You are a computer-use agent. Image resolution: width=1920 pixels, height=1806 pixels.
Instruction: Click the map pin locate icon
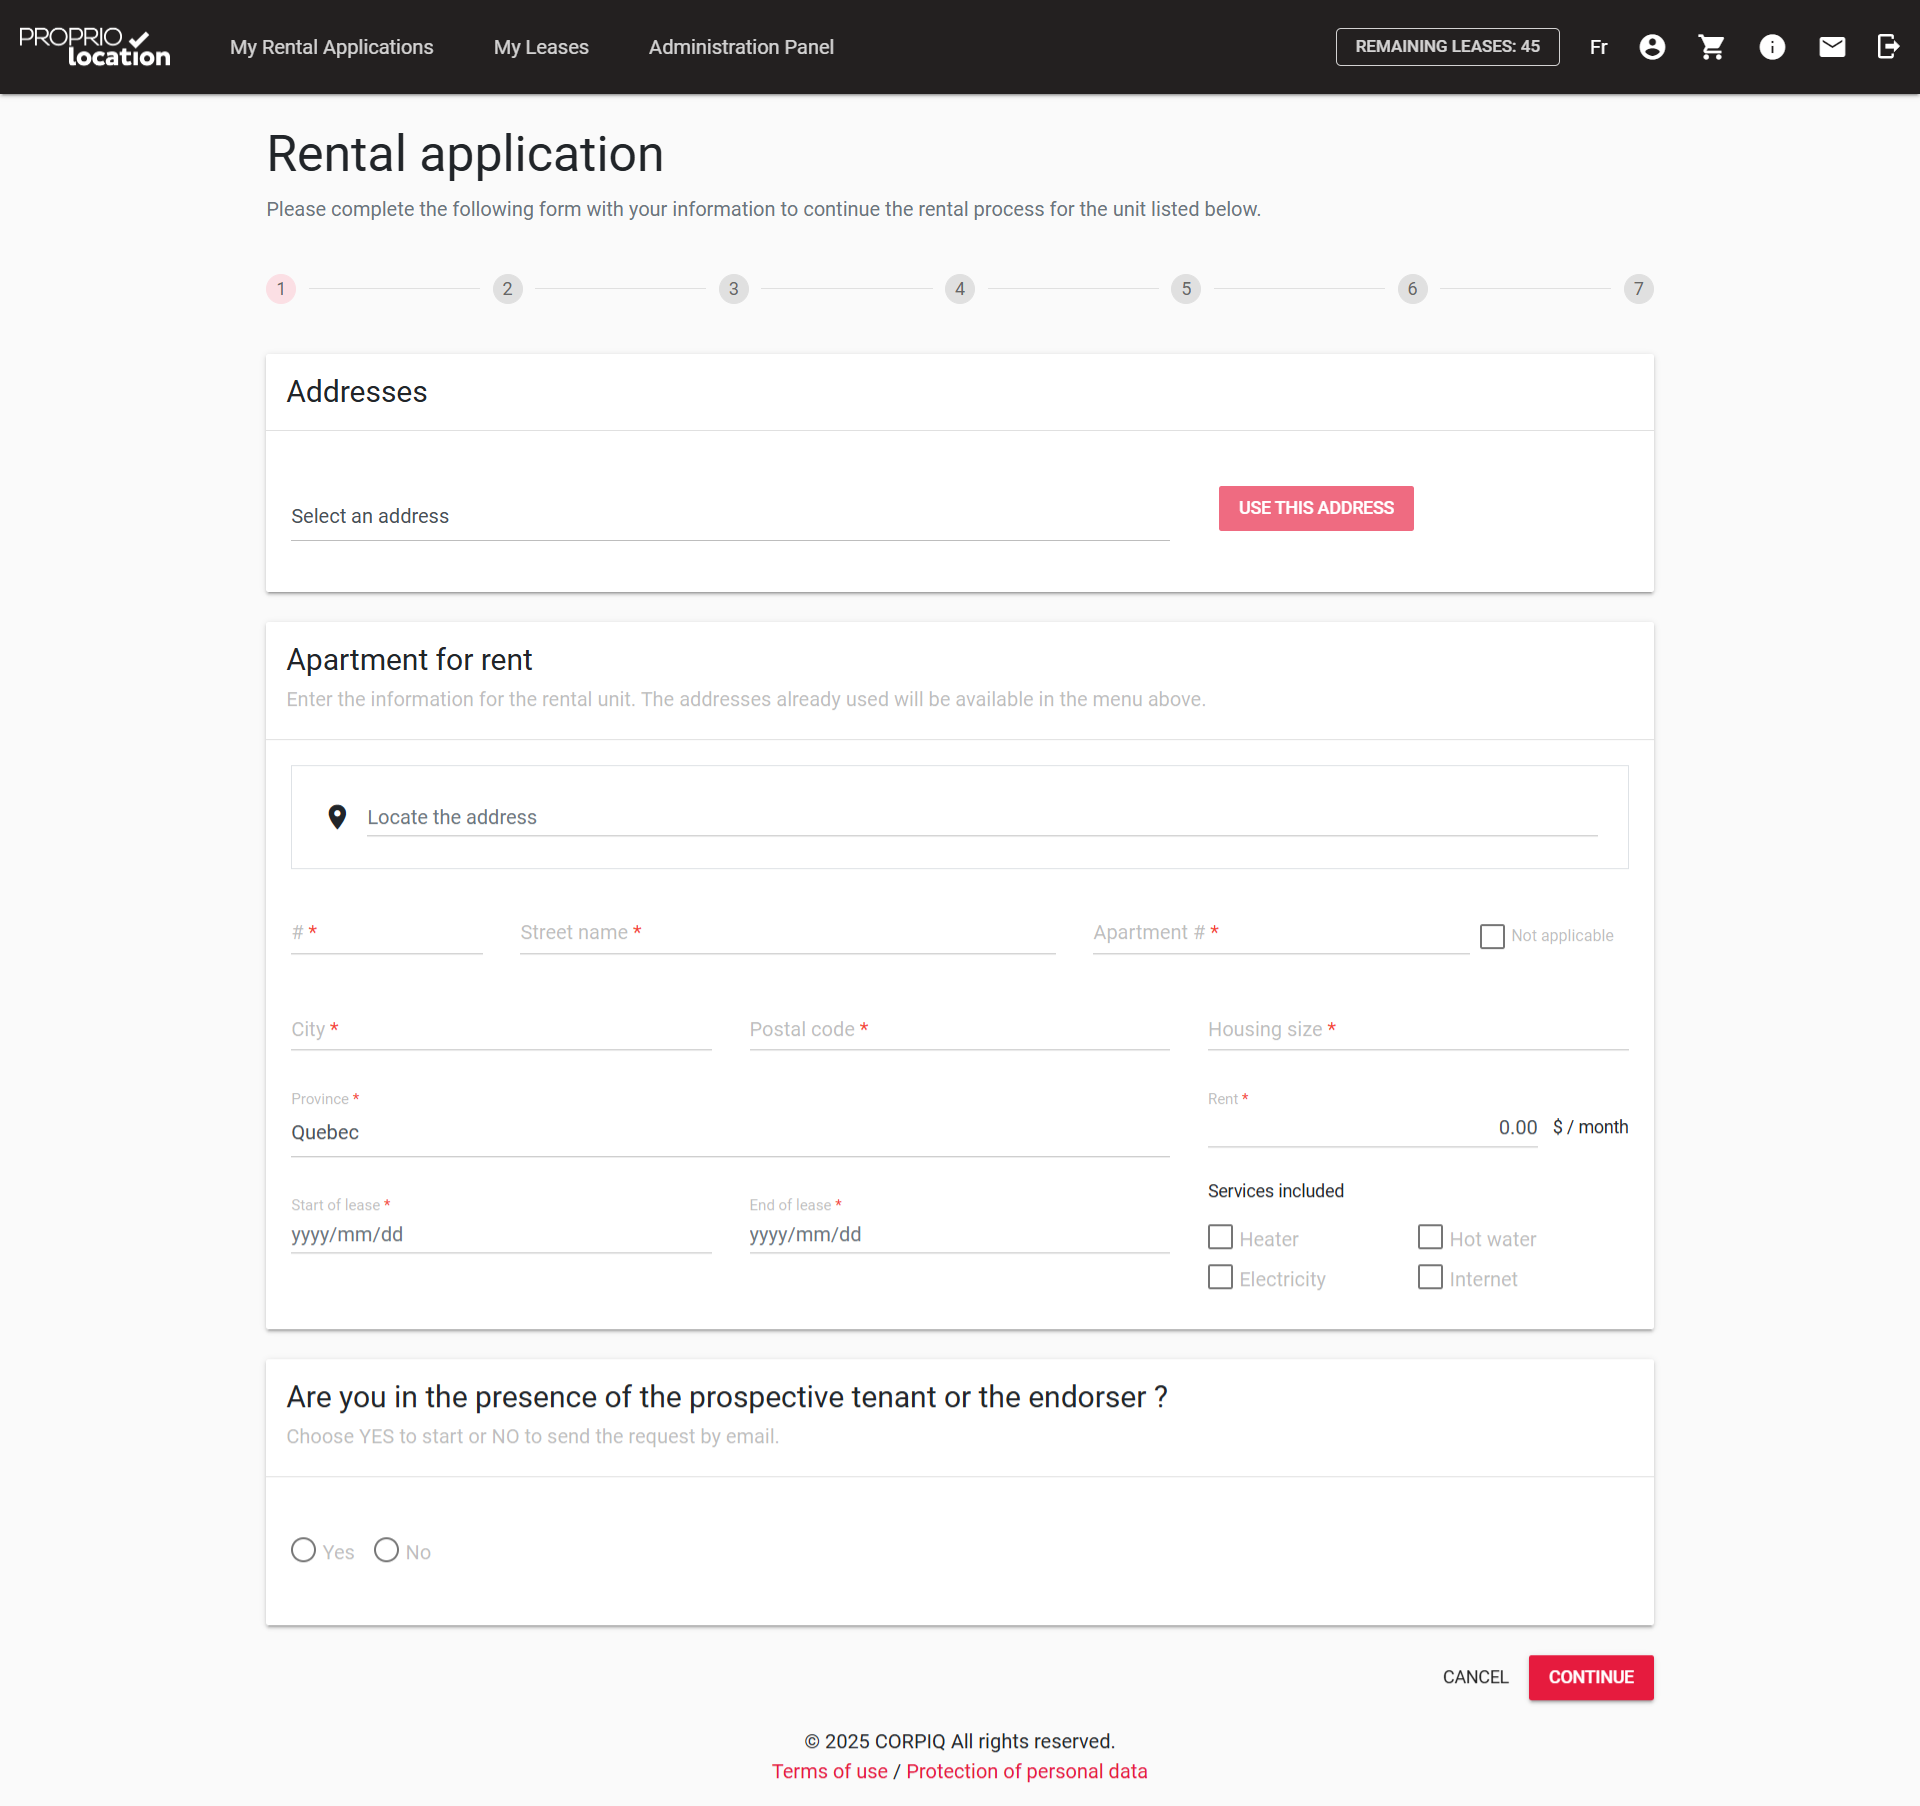tap(337, 817)
